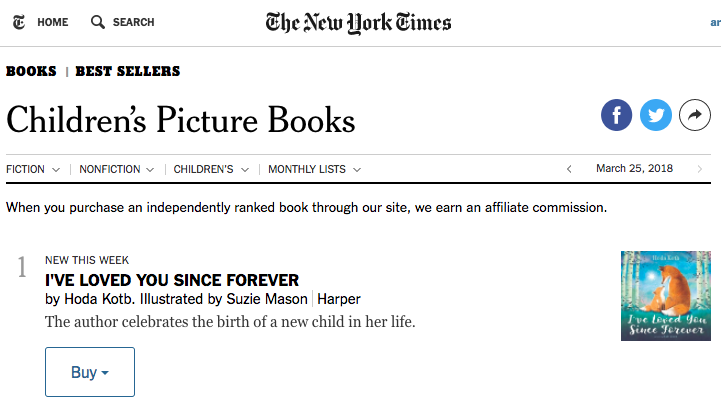This screenshot has height=414, width=721.
Task: Open the Buy dropdown button
Action: 90,372
